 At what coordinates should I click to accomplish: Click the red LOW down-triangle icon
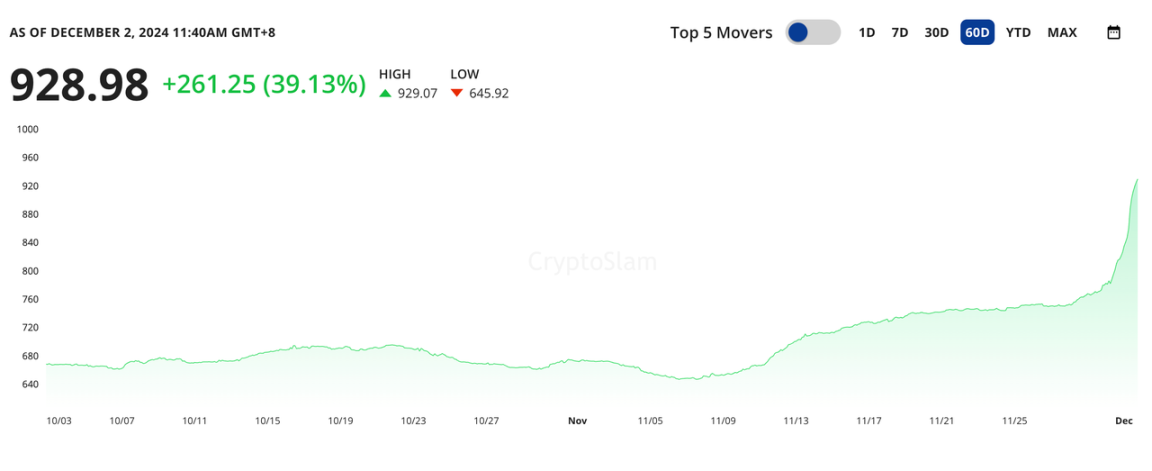457,93
